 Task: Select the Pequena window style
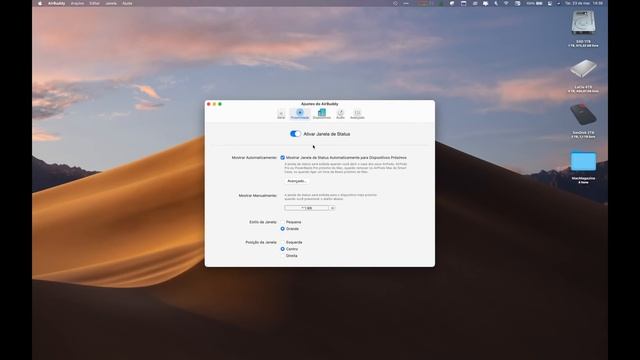[x=282, y=222]
